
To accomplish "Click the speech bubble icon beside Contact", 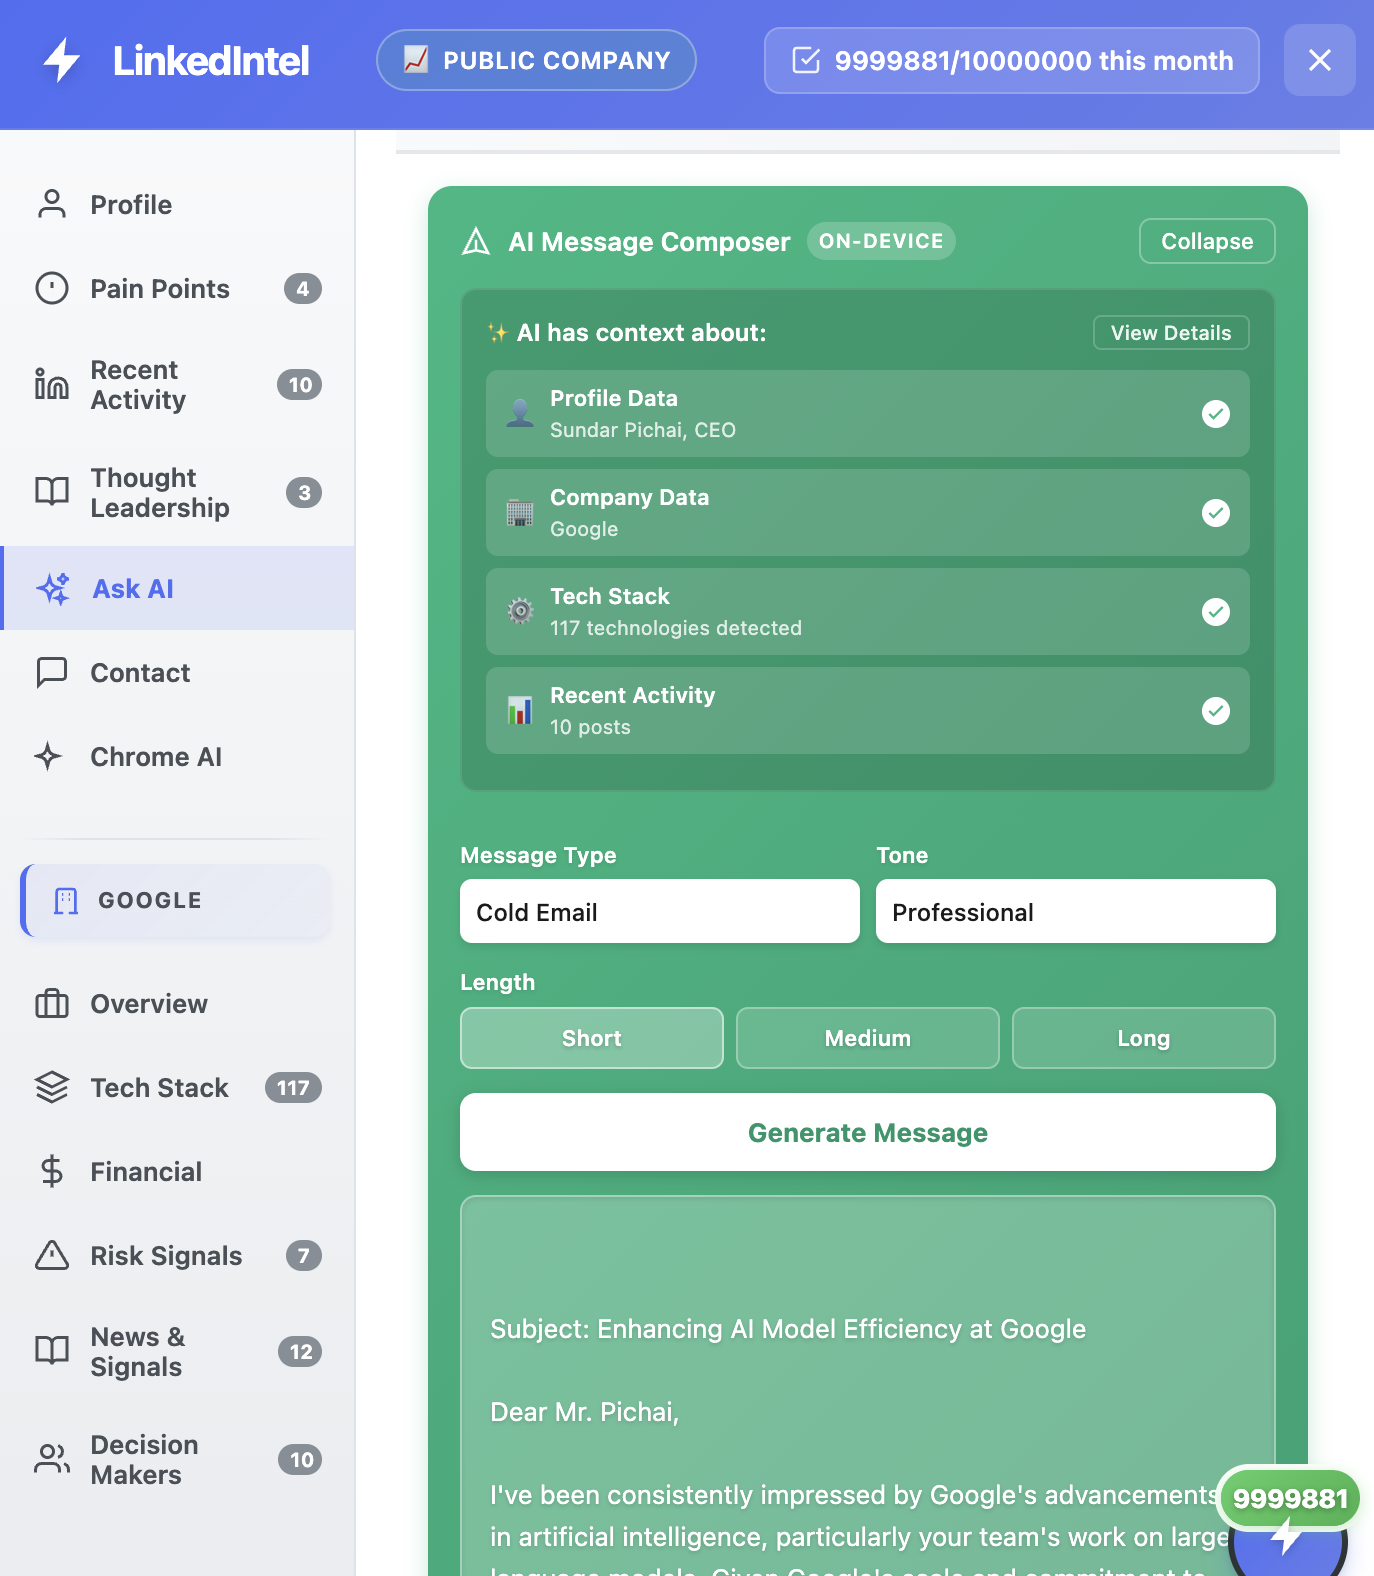I will pyautogui.click(x=52, y=672).
